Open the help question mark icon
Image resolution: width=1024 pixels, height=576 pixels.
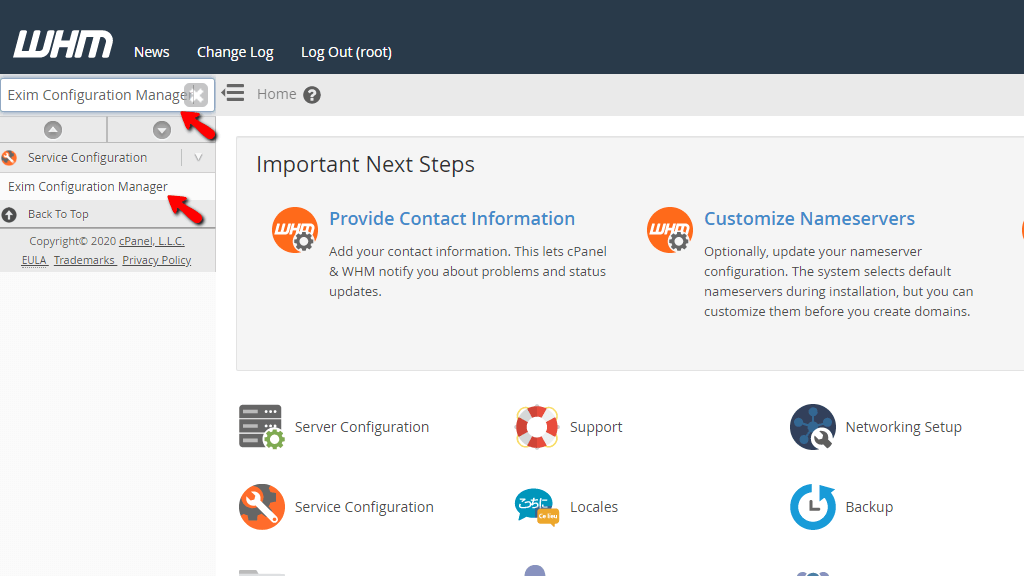tap(312, 95)
